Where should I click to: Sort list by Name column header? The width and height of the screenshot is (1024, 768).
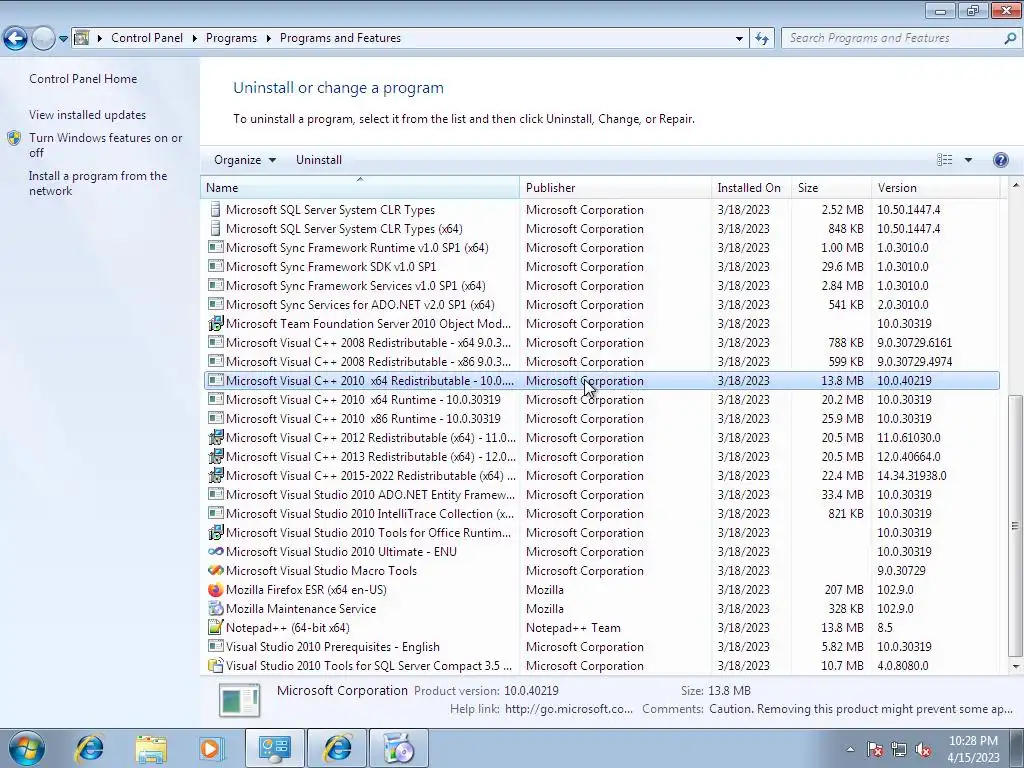[360, 187]
